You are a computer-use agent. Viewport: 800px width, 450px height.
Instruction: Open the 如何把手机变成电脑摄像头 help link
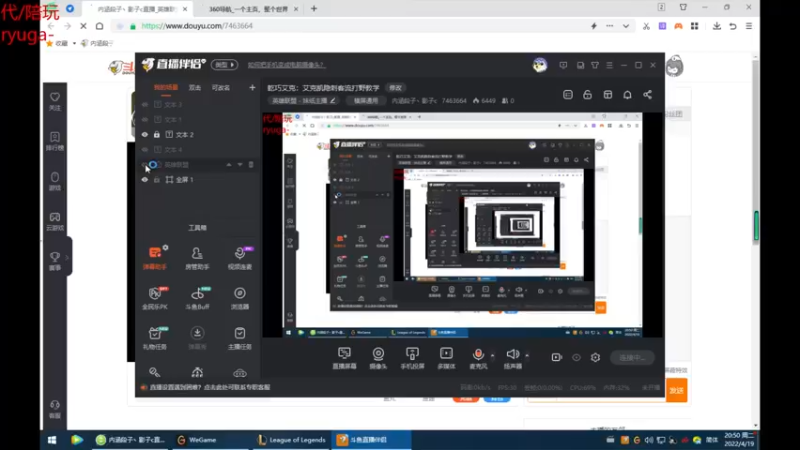point(286,65)
